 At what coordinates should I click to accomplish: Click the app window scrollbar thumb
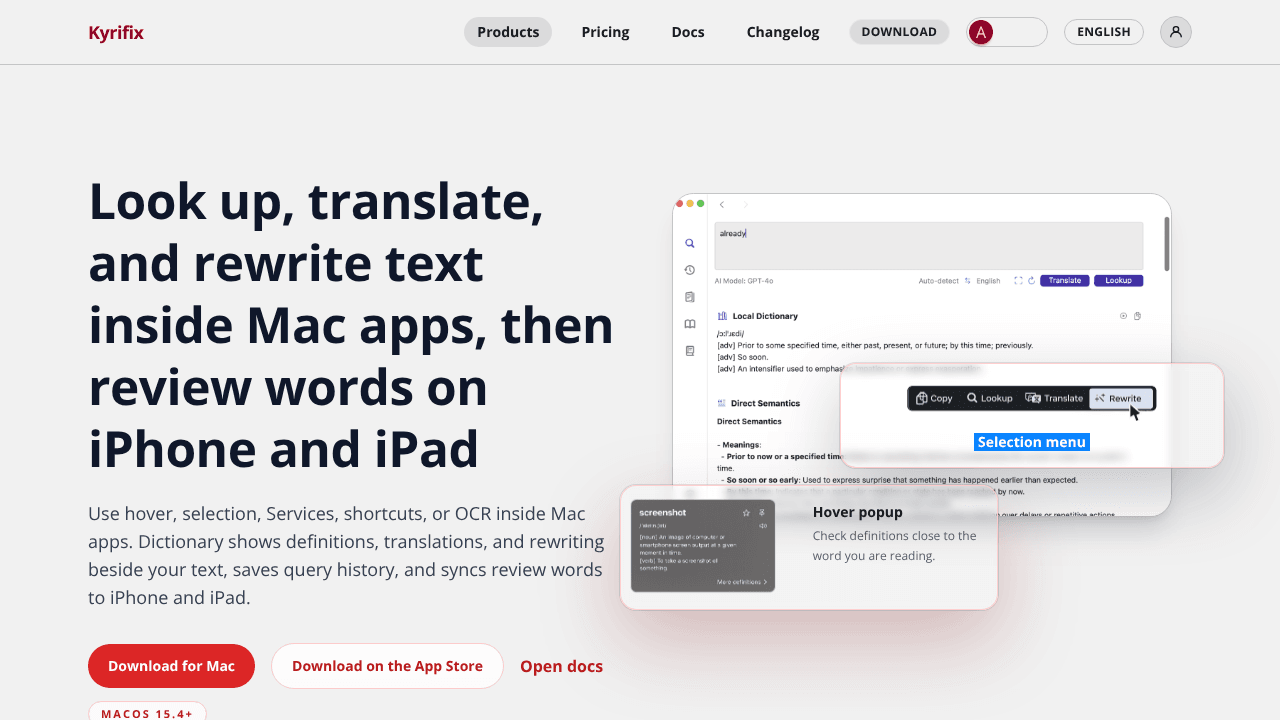pos(1166,244)
